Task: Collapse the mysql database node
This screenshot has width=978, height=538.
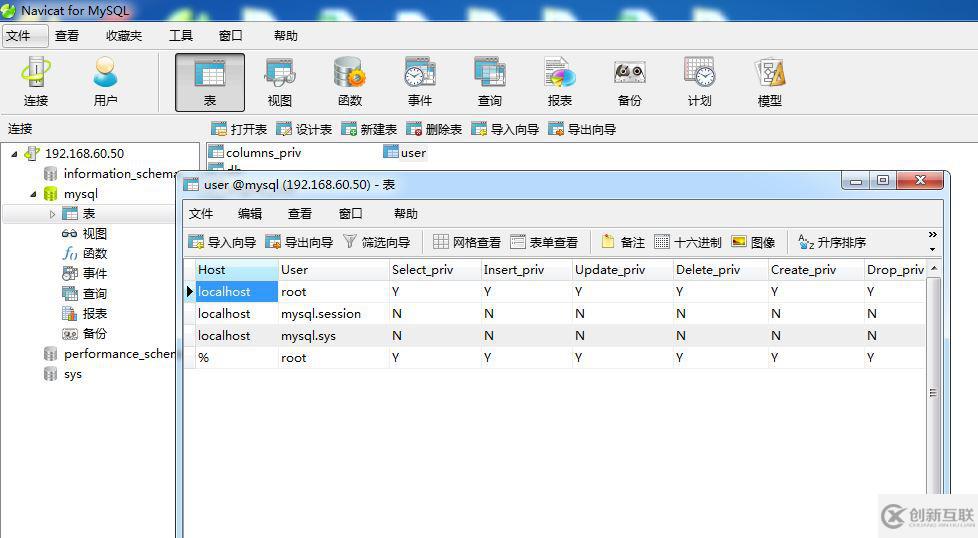Action: coord(34,194)
